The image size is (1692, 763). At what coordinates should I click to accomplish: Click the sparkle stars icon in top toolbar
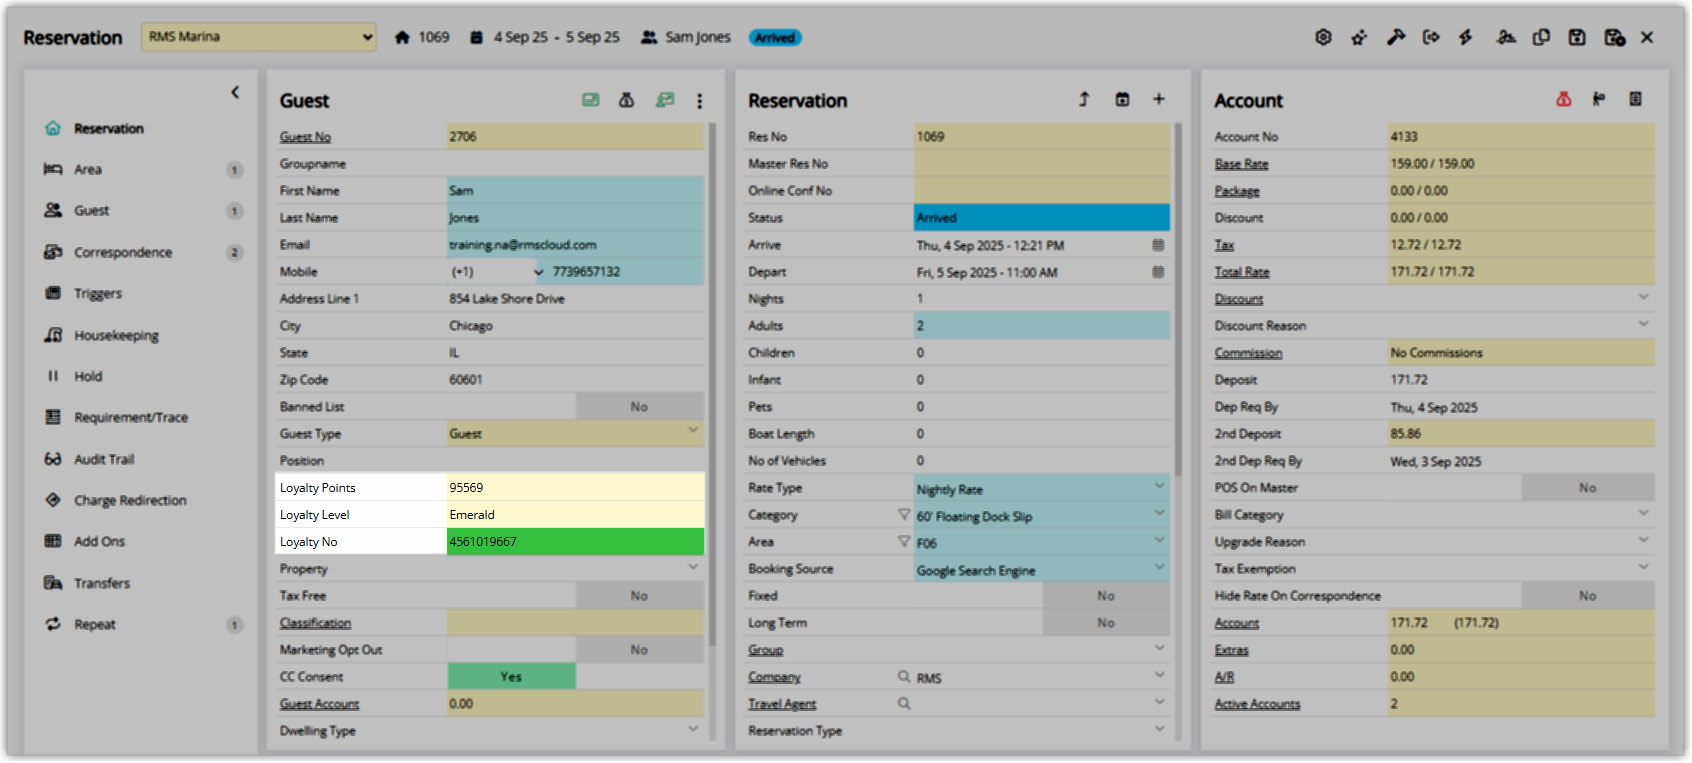(x=1359, y=37)
